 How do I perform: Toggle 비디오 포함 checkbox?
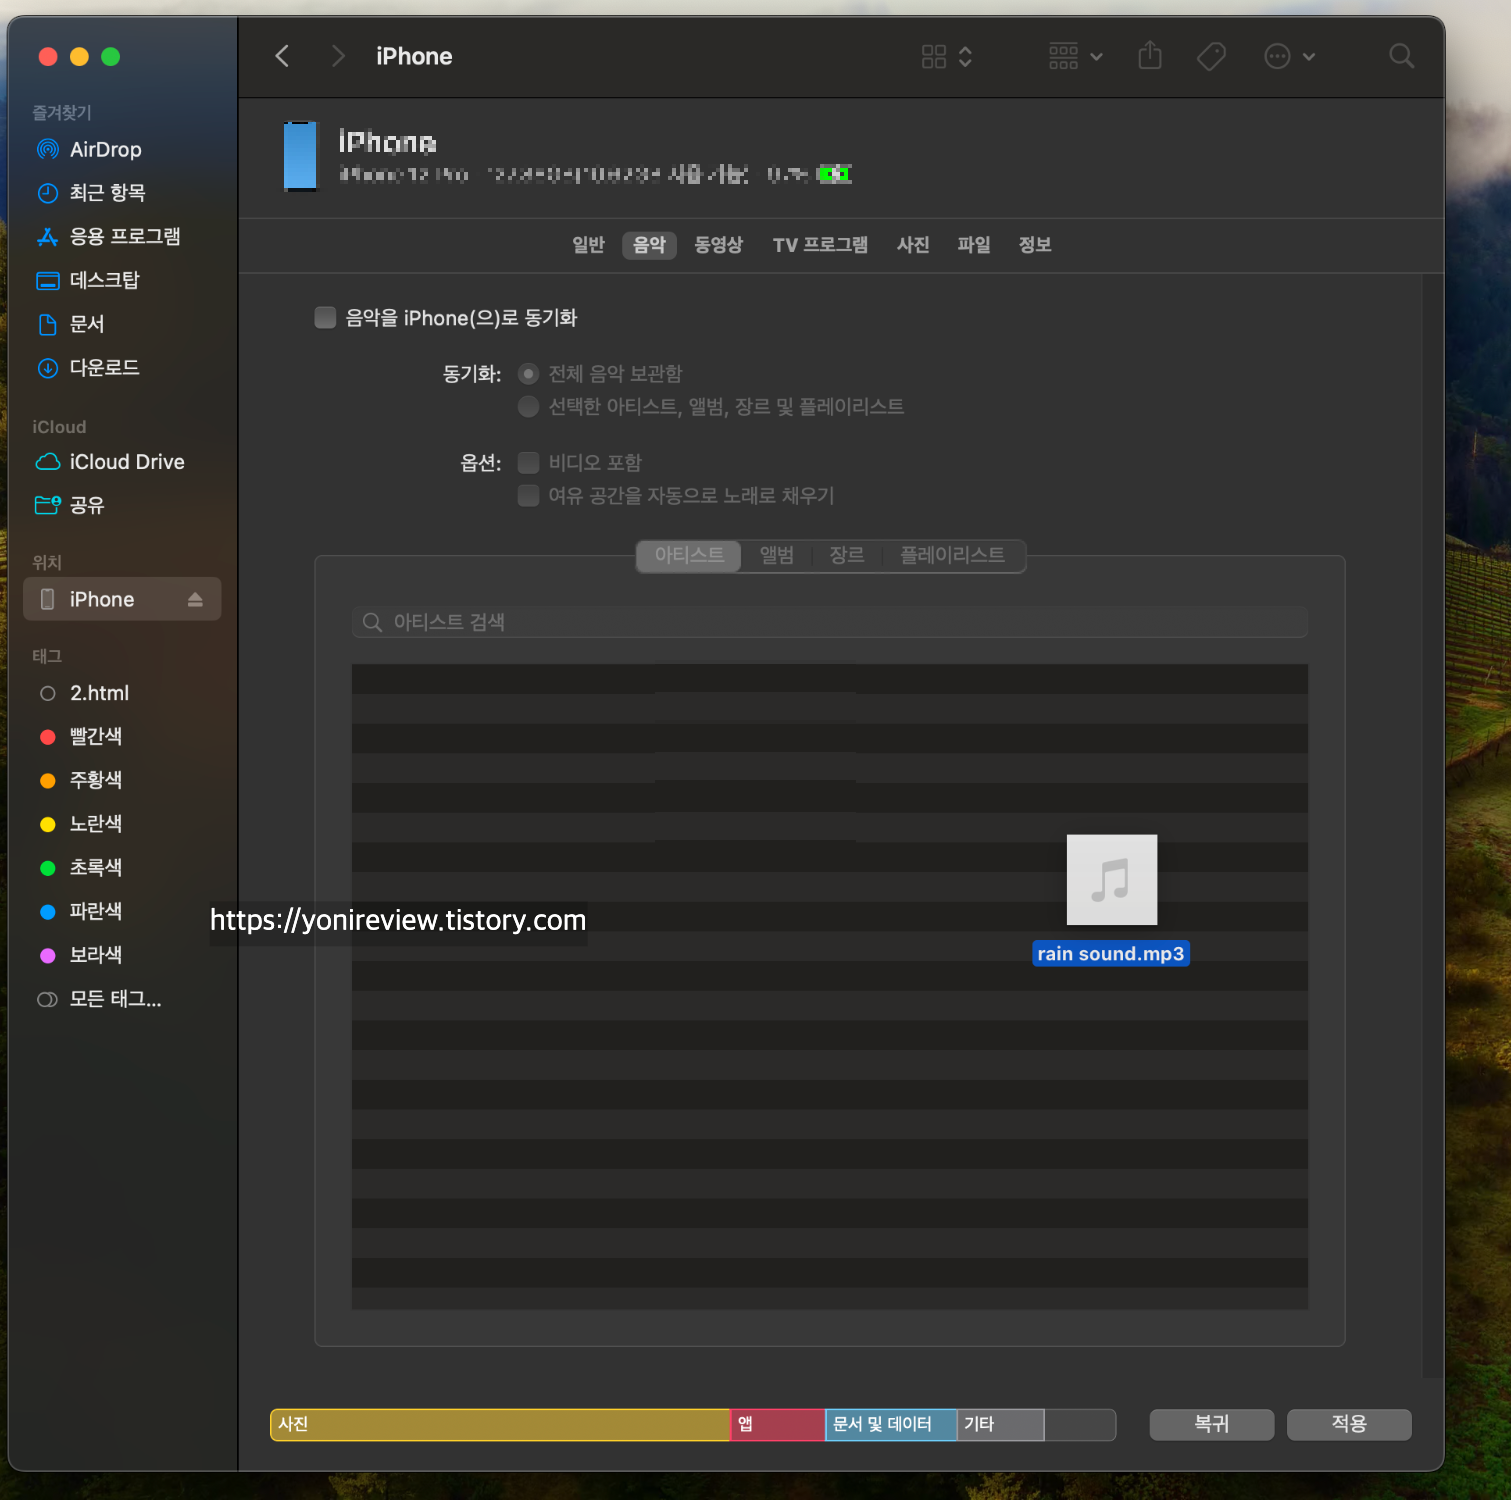(x=529, y=463)
